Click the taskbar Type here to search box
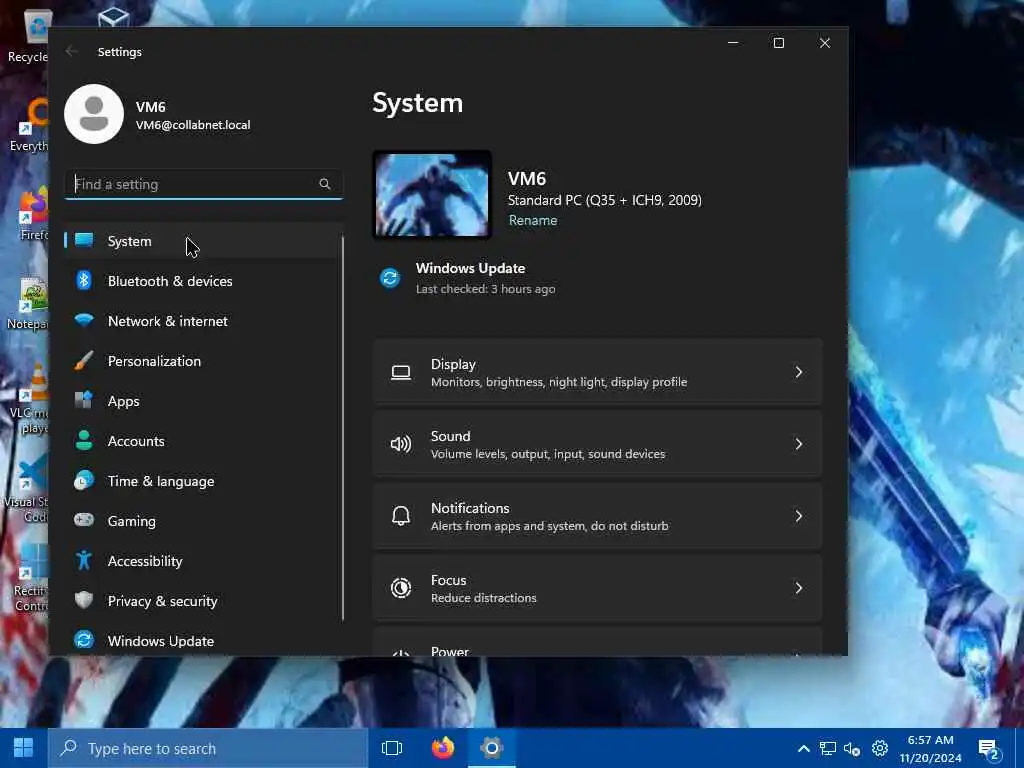1024x768 pixels. pos(208,748)
